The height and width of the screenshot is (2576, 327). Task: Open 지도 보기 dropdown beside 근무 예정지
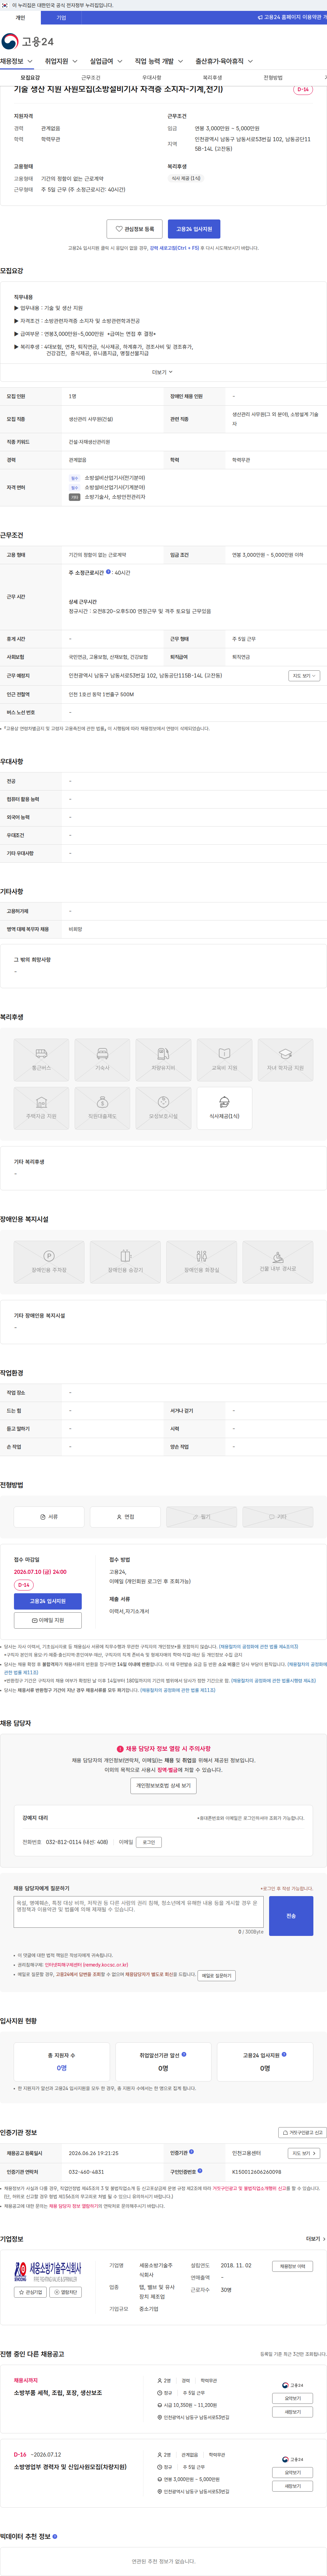[x=304, y=676]
